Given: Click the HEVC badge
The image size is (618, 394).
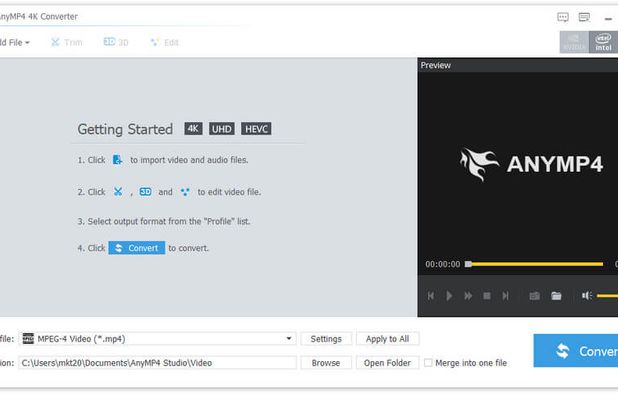Looking at the screenshot, I should [x=256, y=128].
